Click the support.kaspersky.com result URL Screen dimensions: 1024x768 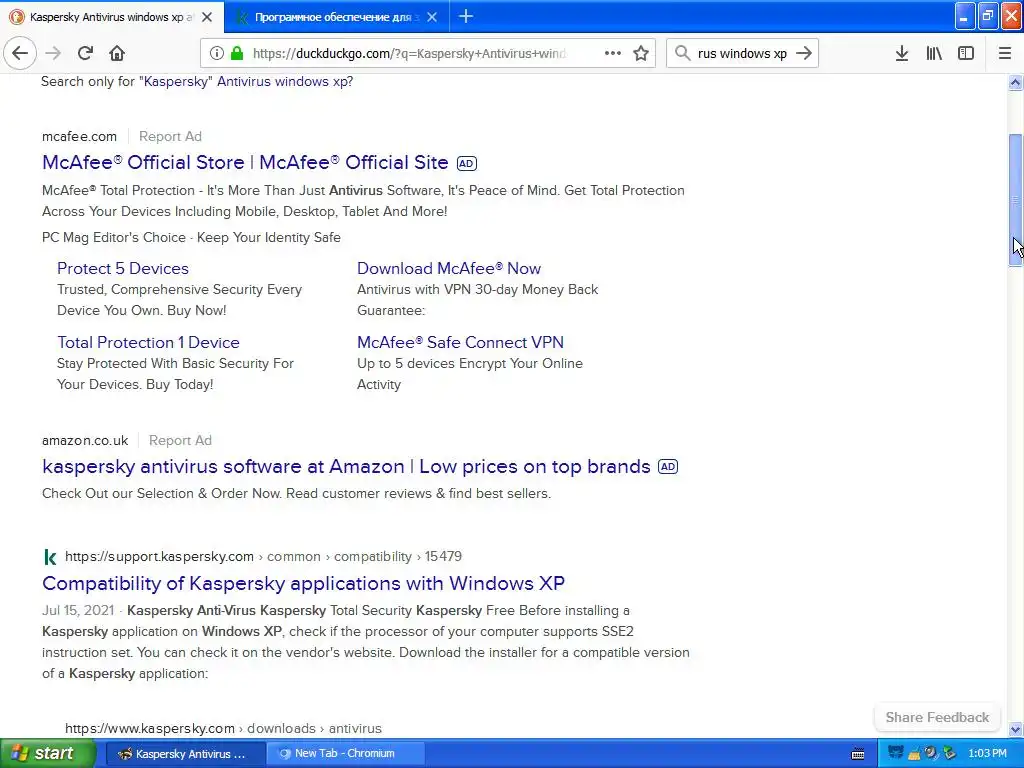[263, 556]
